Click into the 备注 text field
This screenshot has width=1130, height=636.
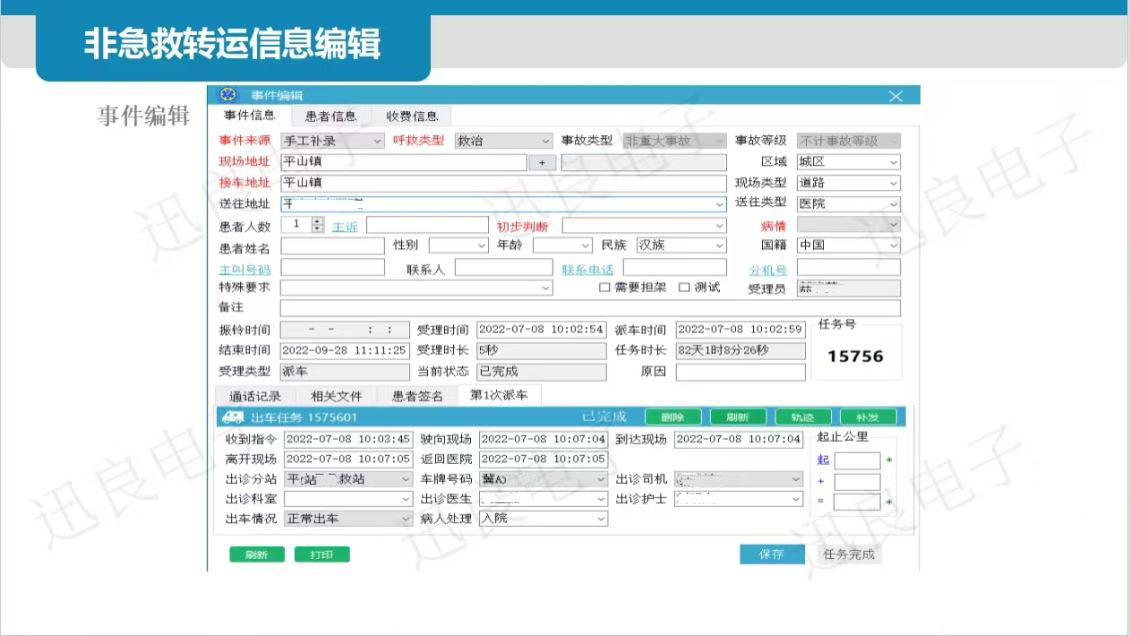[589, 308]
